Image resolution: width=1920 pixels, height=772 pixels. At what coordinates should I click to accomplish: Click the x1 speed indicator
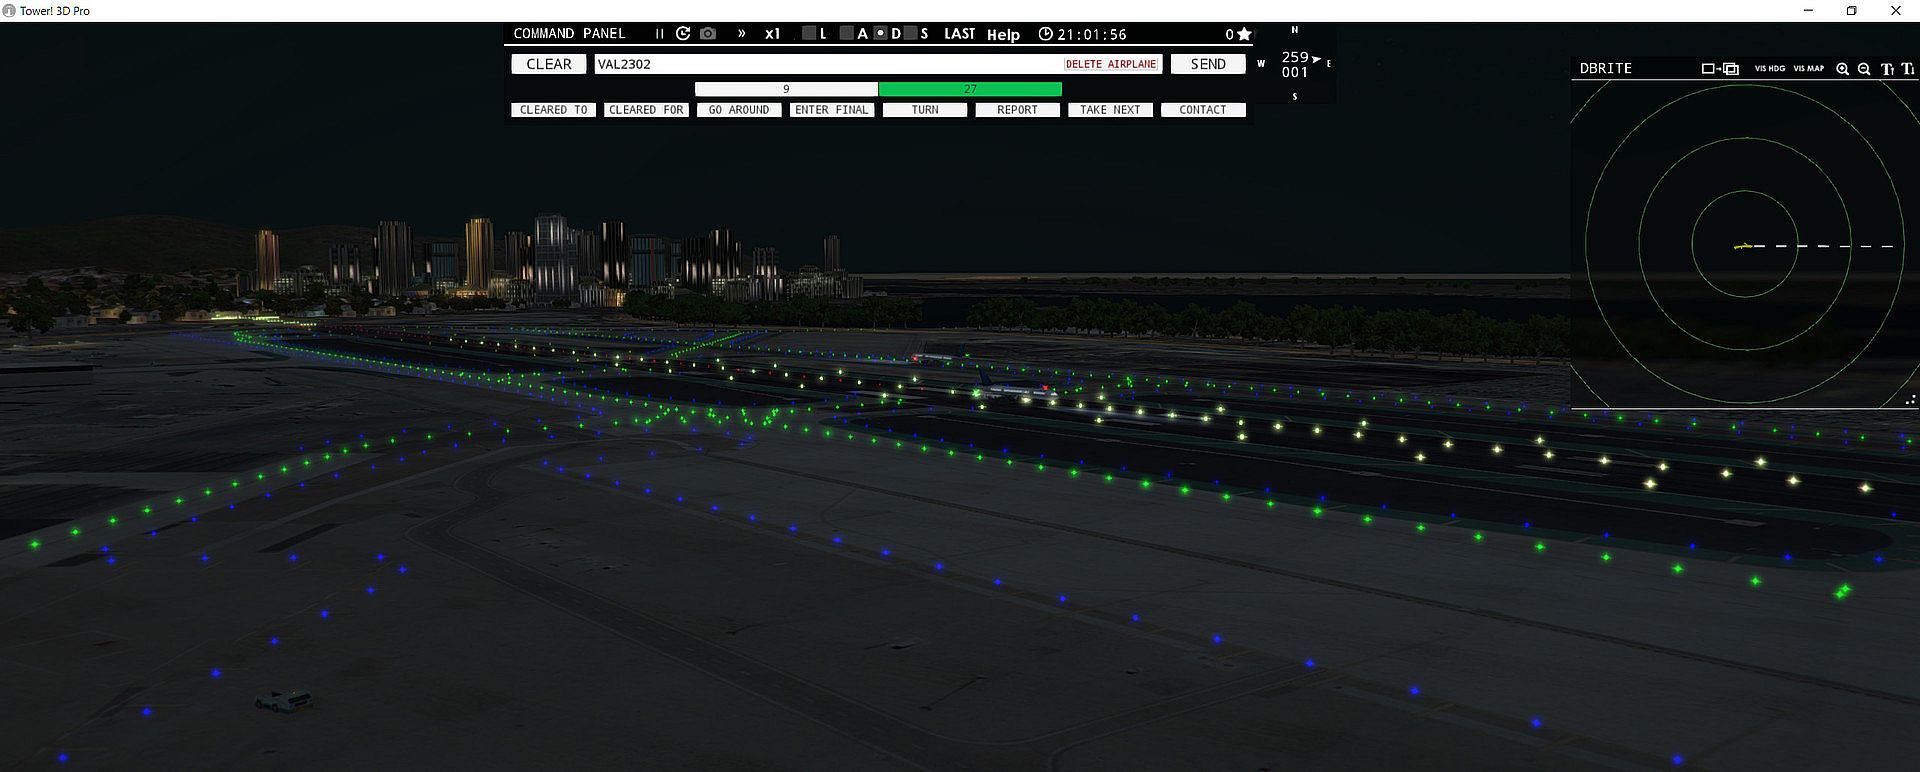coord(772,34)
